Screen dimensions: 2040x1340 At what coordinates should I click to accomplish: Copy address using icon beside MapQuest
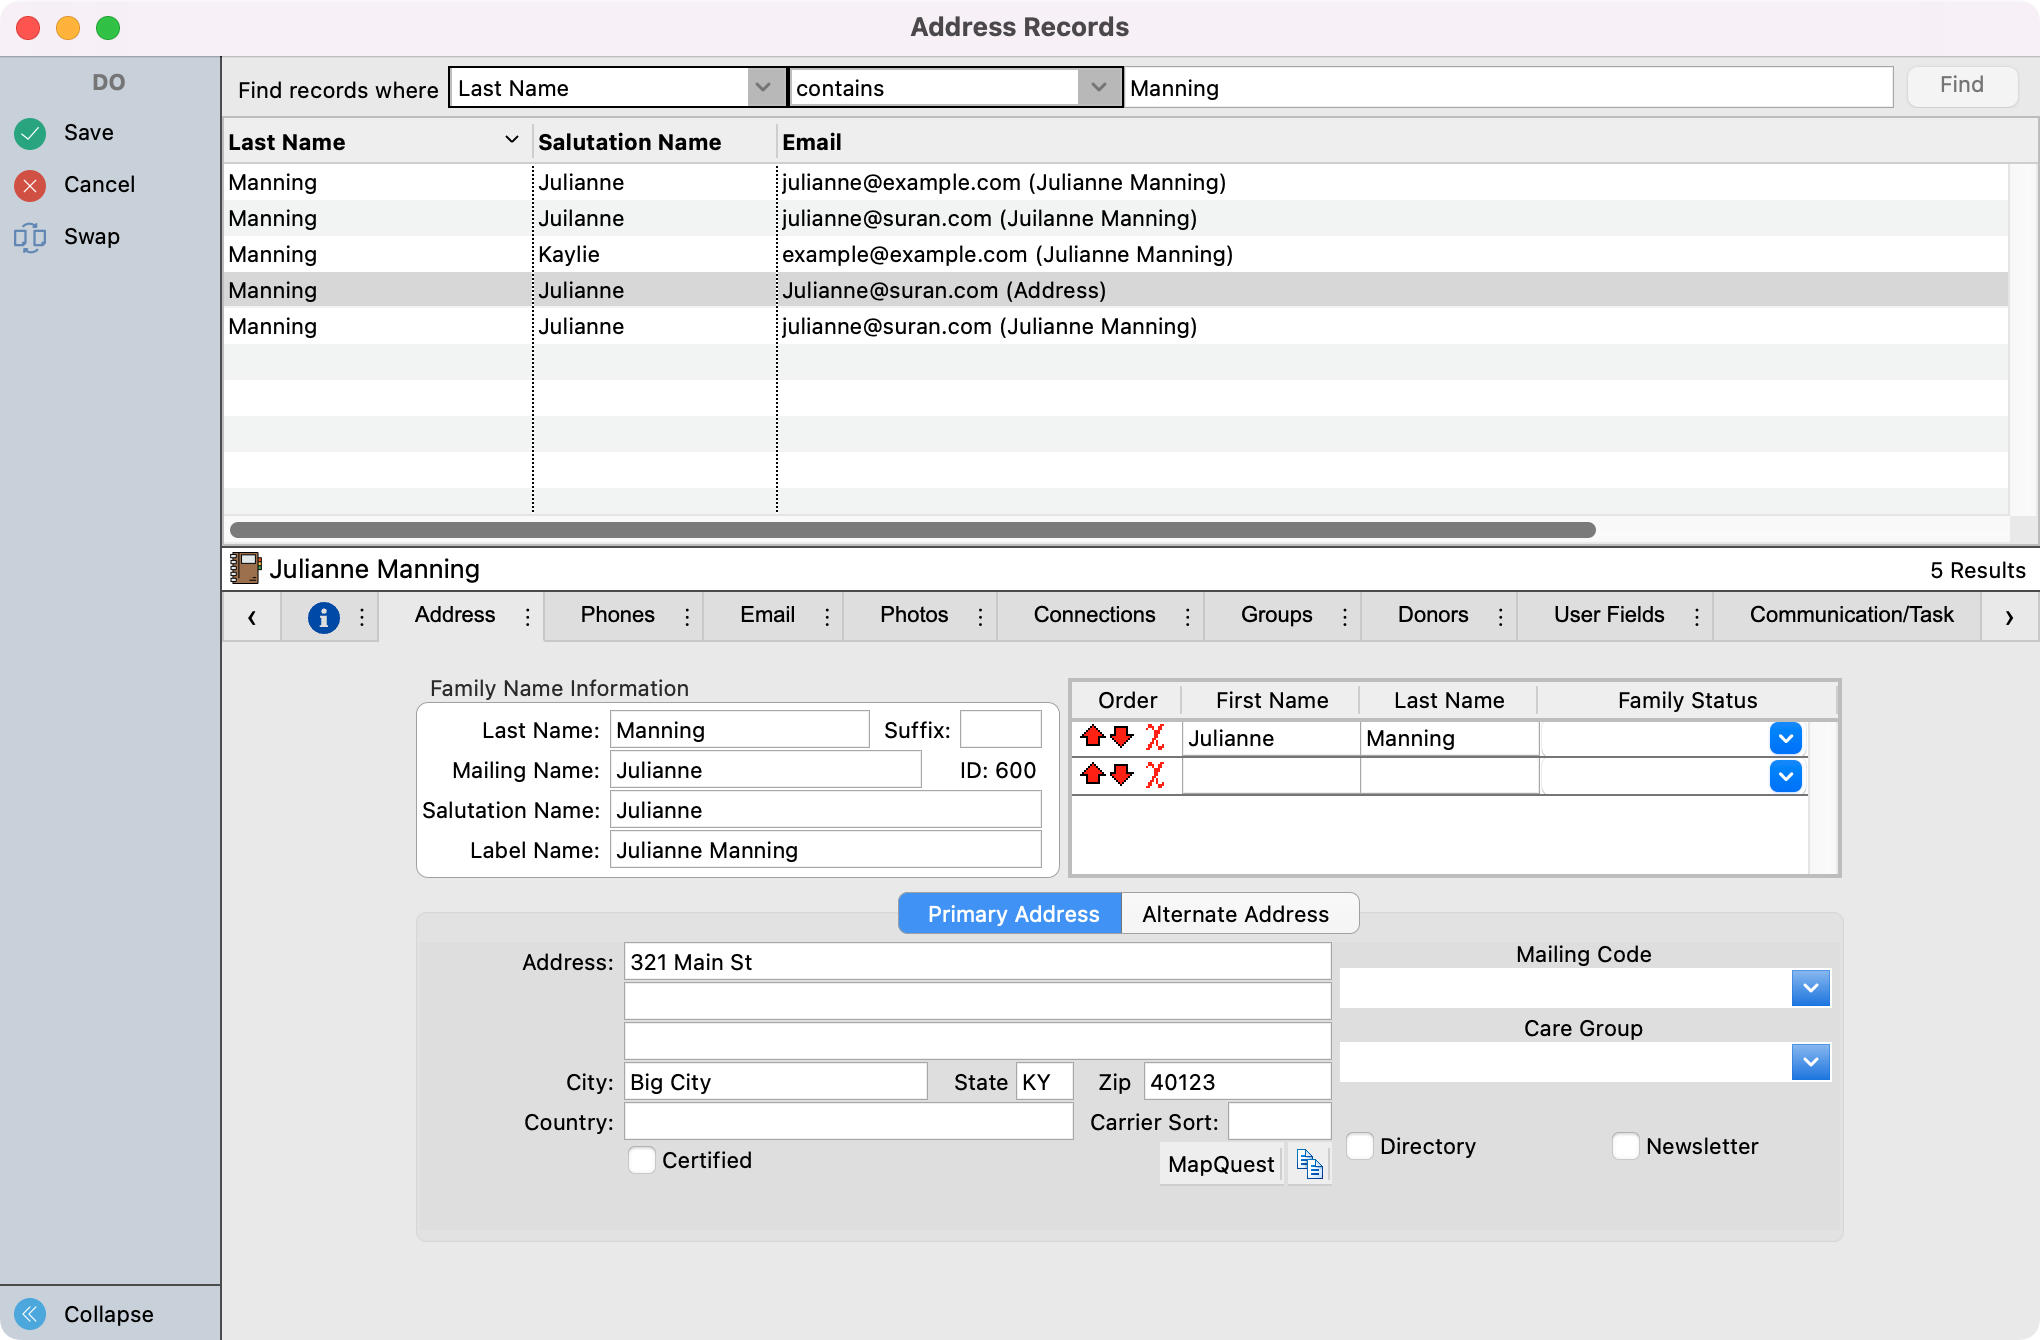[x=1309, y=1164]
